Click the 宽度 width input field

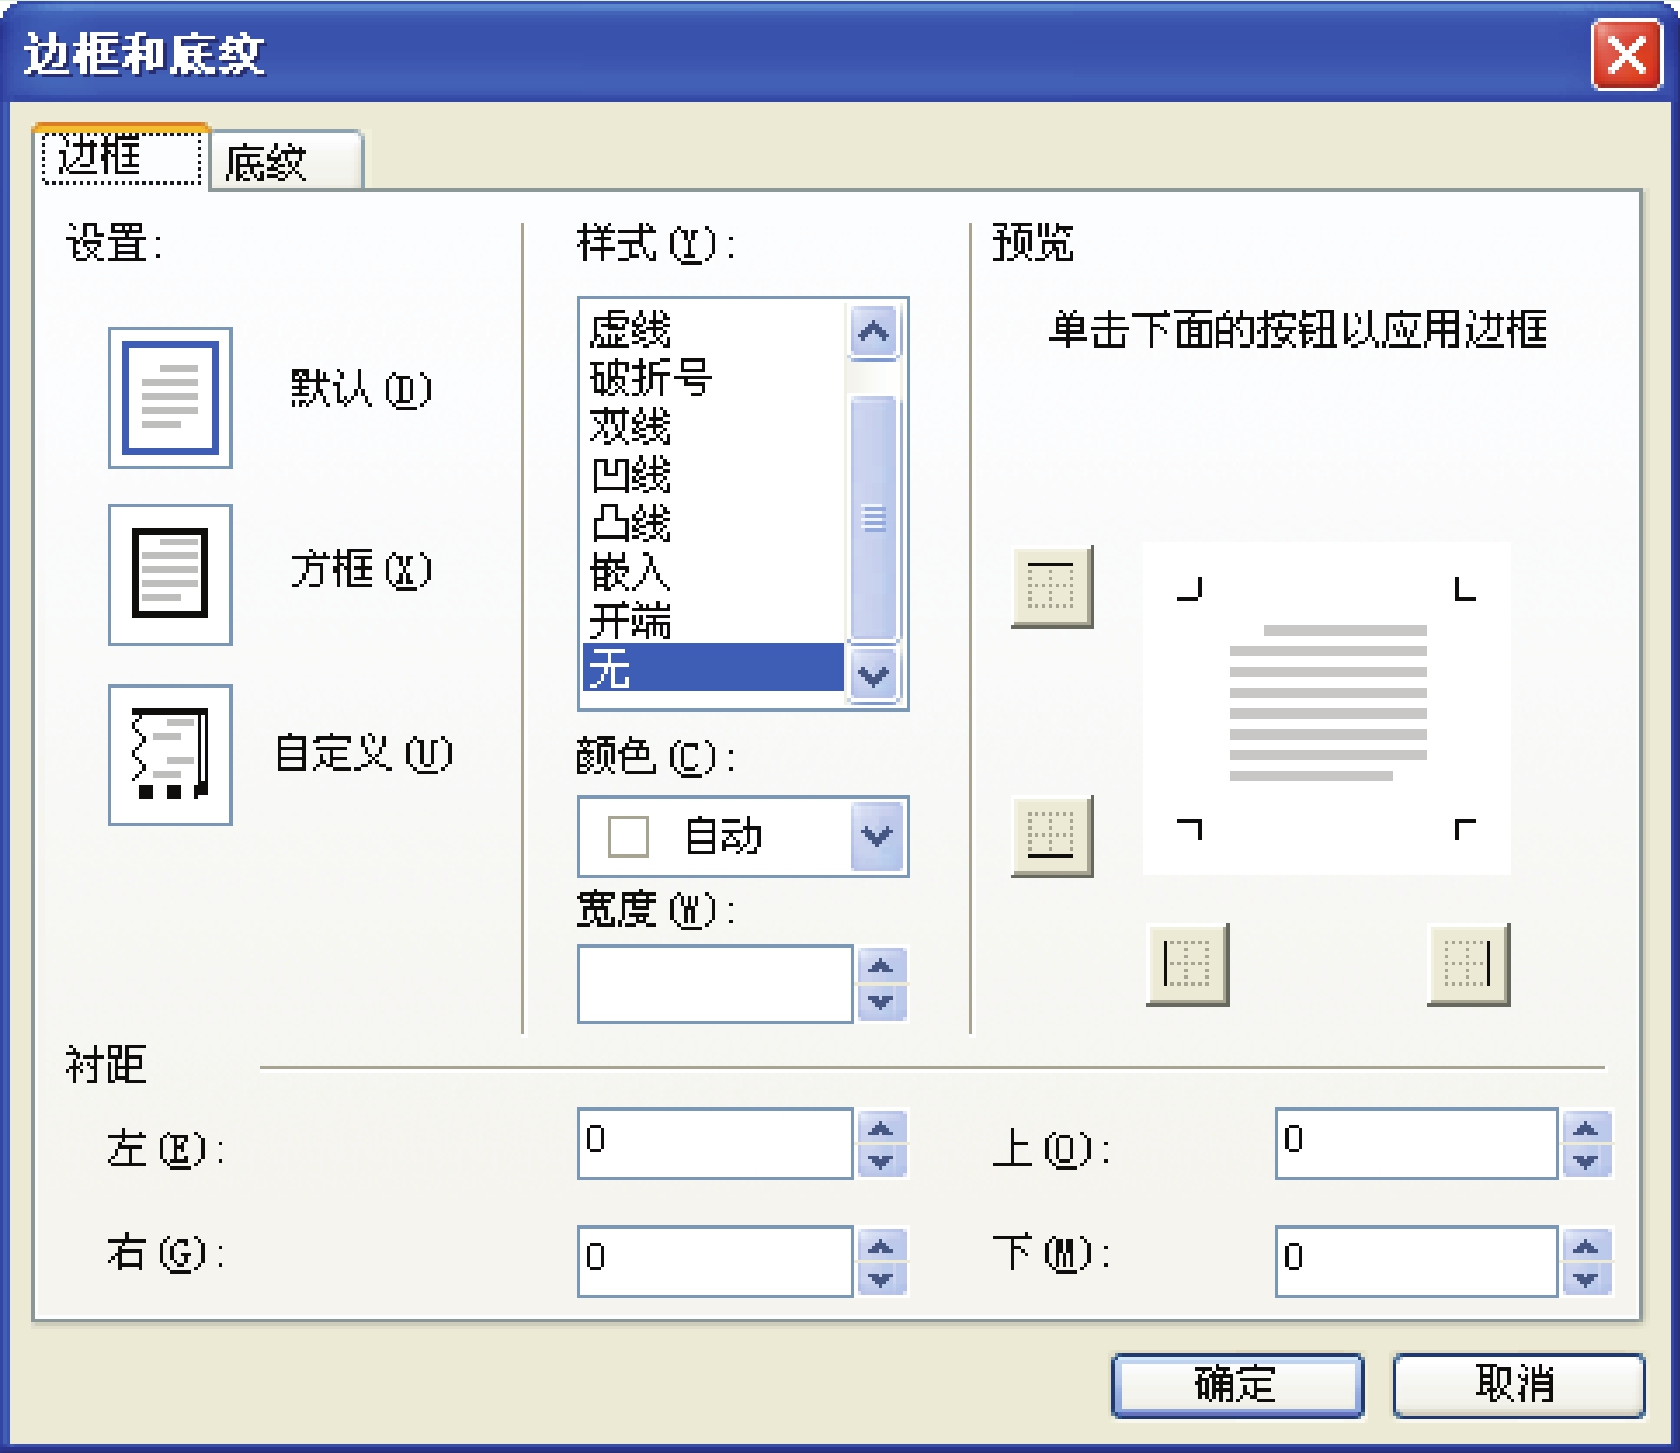click(x=715, y=984)
